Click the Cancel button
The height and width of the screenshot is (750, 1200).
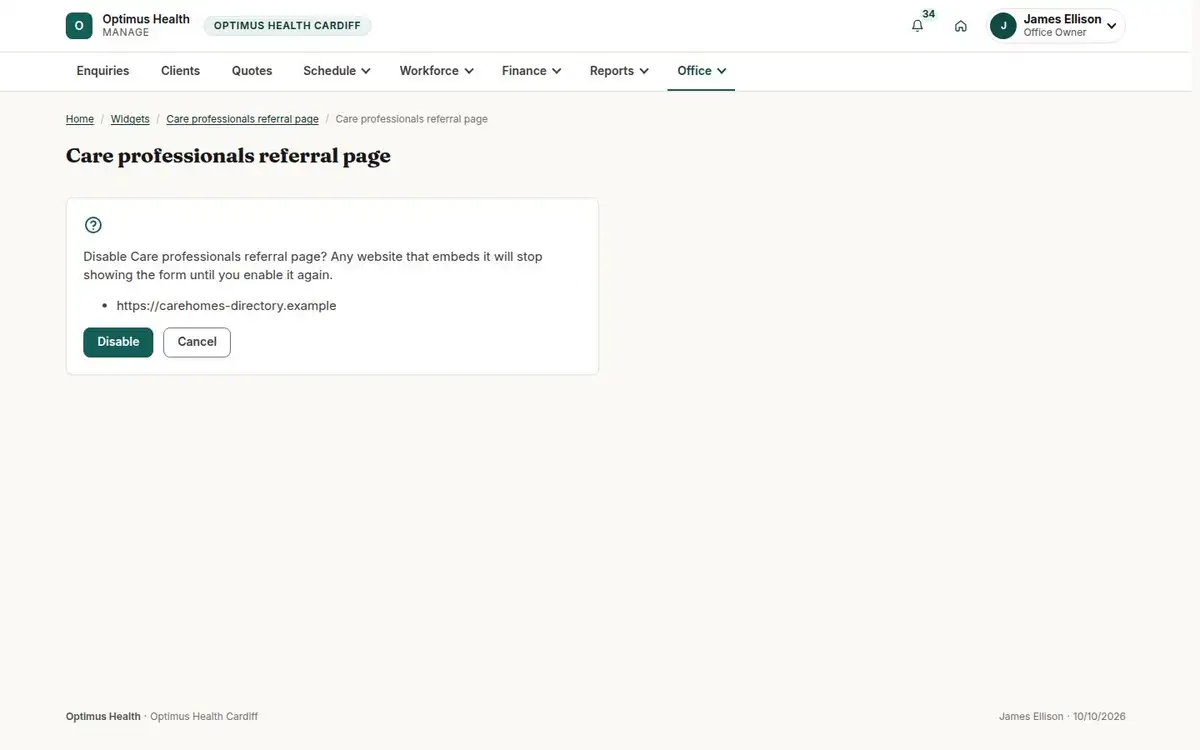197,342
